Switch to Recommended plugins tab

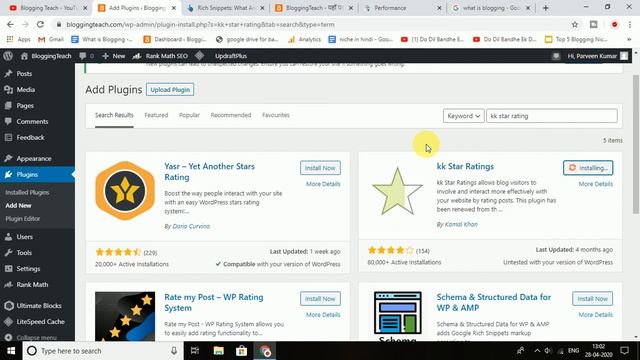coord(231,116)
